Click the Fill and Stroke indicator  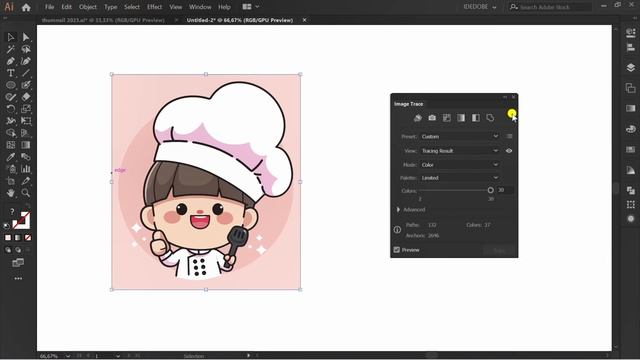pos(21,220)
